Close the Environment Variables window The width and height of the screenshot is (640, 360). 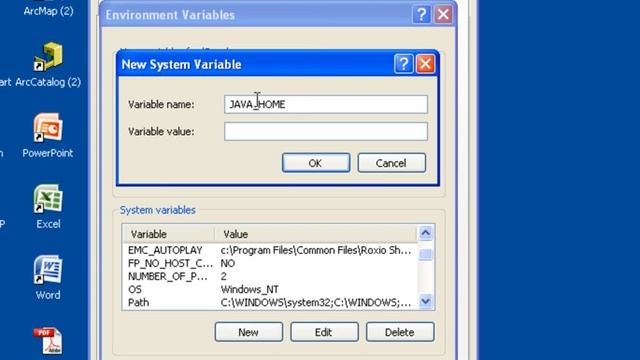pyautogui.click(x=443, y=15)
